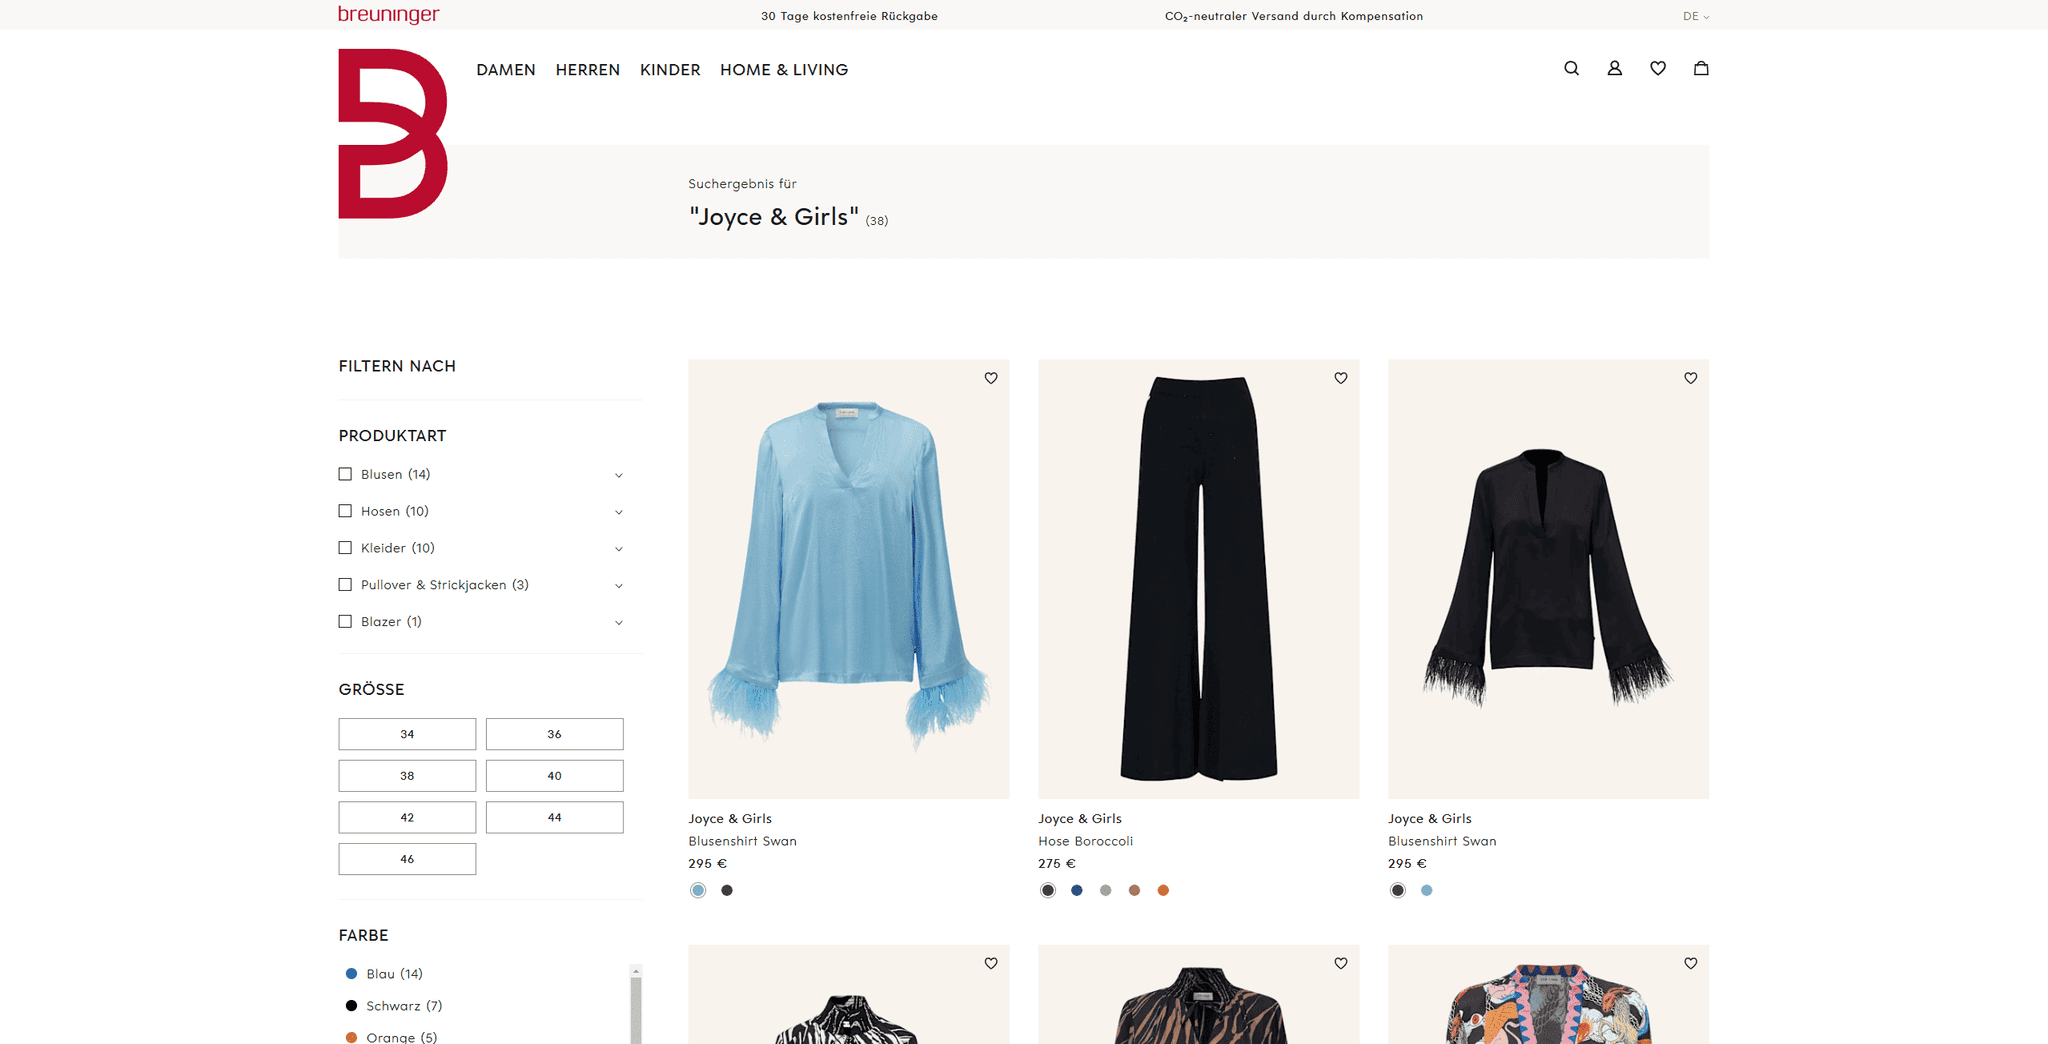Image resolution: width=2048 pixels, height=1044 pixels.
Task: Filter by color Blau
Action: point(383,974)
